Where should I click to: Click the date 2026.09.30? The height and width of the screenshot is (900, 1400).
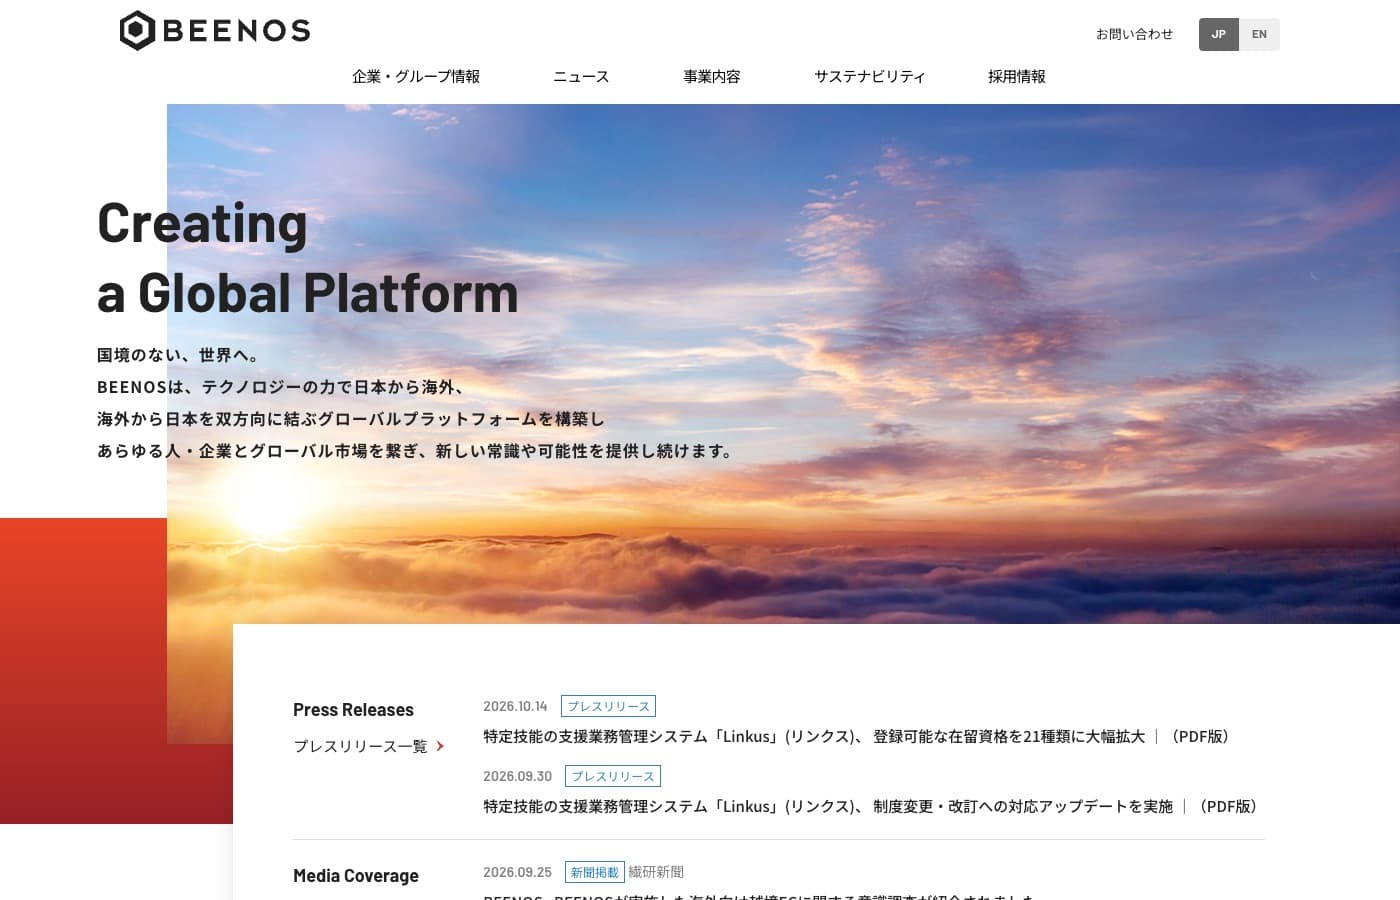(517, 776)
